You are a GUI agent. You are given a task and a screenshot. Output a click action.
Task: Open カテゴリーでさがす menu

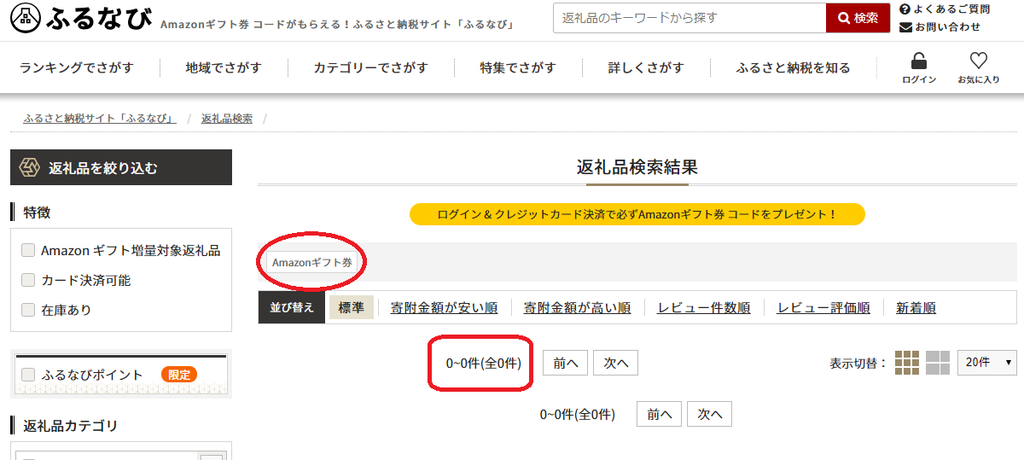[x=371, y=67]
